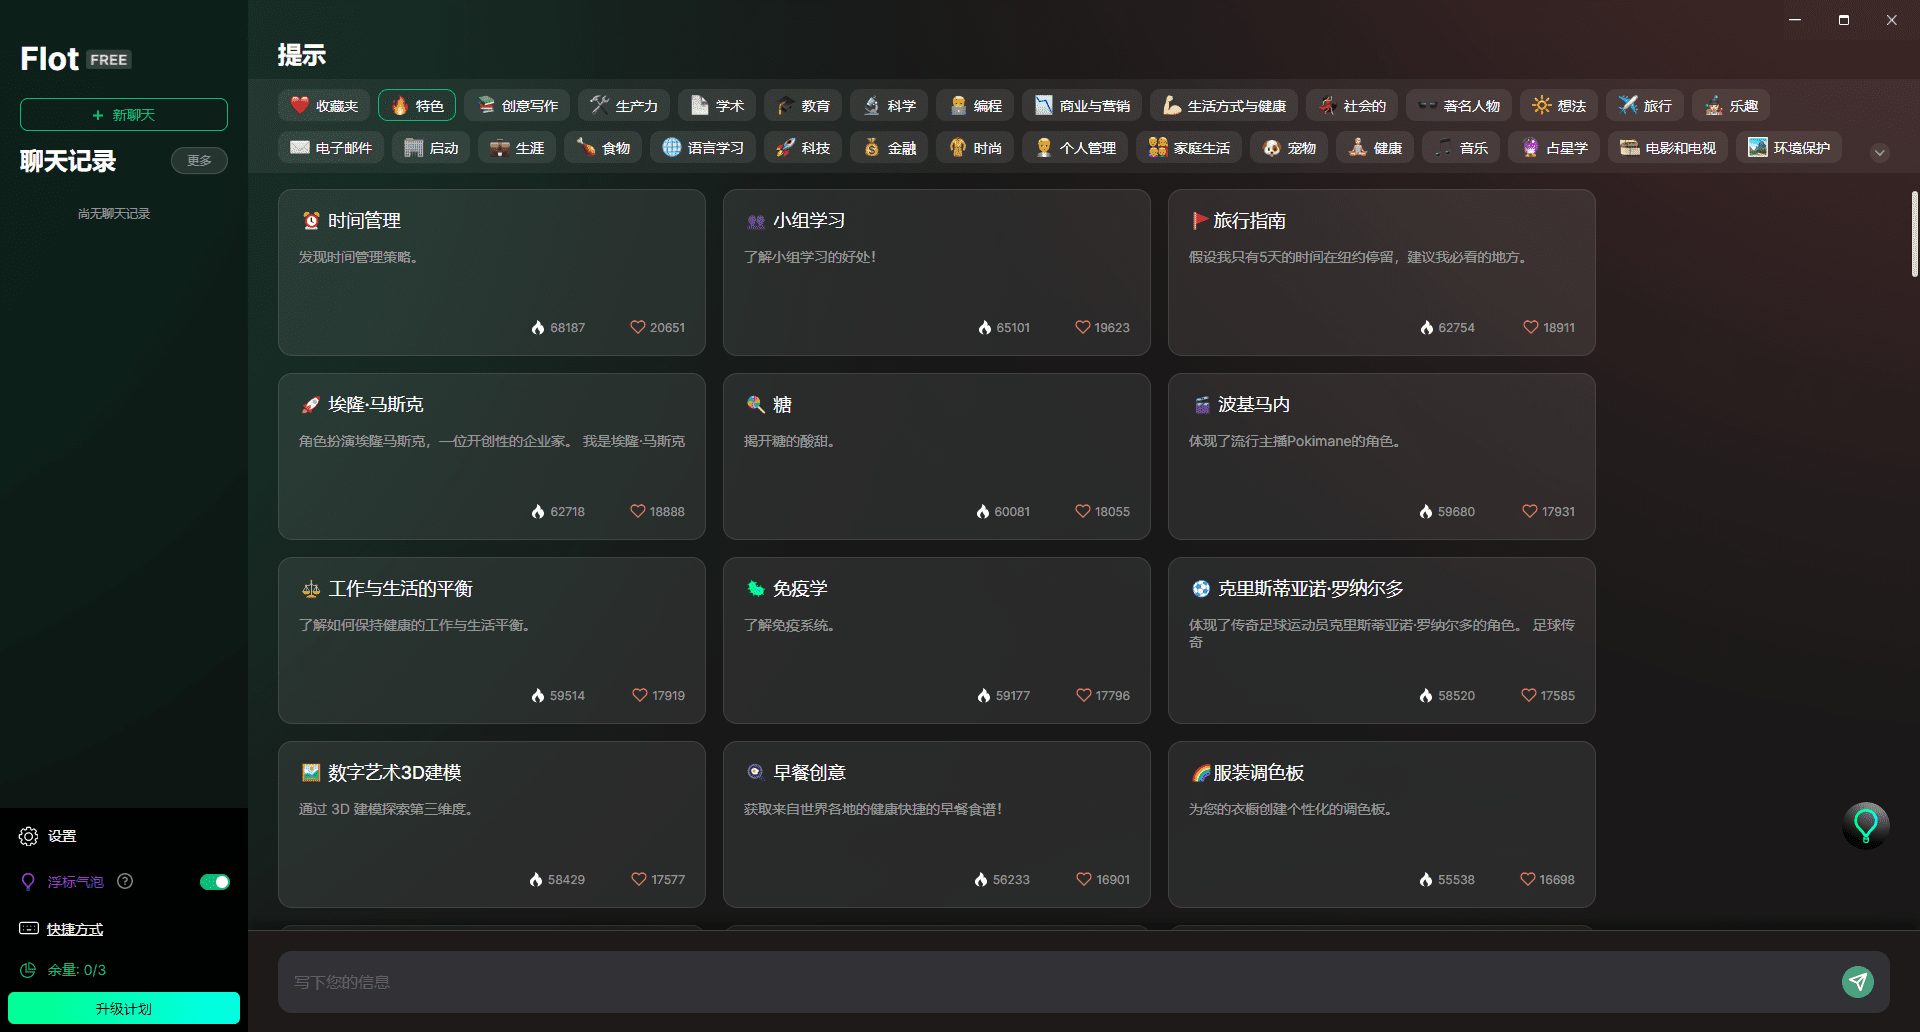Viewport: 1920px width, 1032px height.
Task: Click the heart icon on 旅行指南 card
Action: [1530, 327]
